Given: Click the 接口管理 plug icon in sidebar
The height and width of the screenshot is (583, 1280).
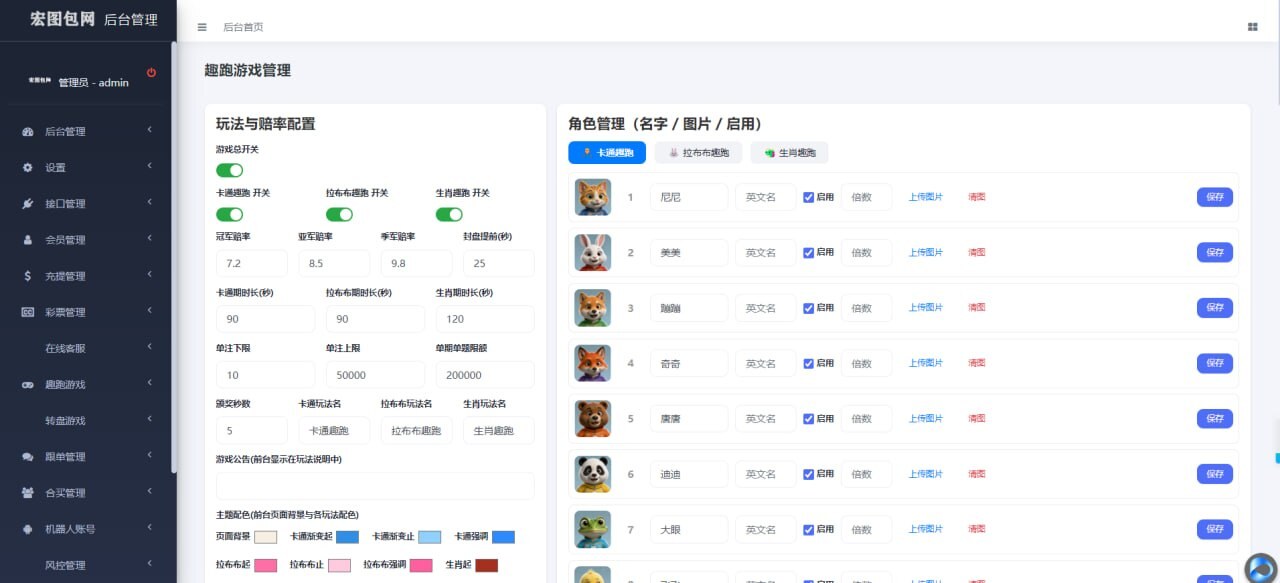Looking at the screenshot, I should point(28,203).
